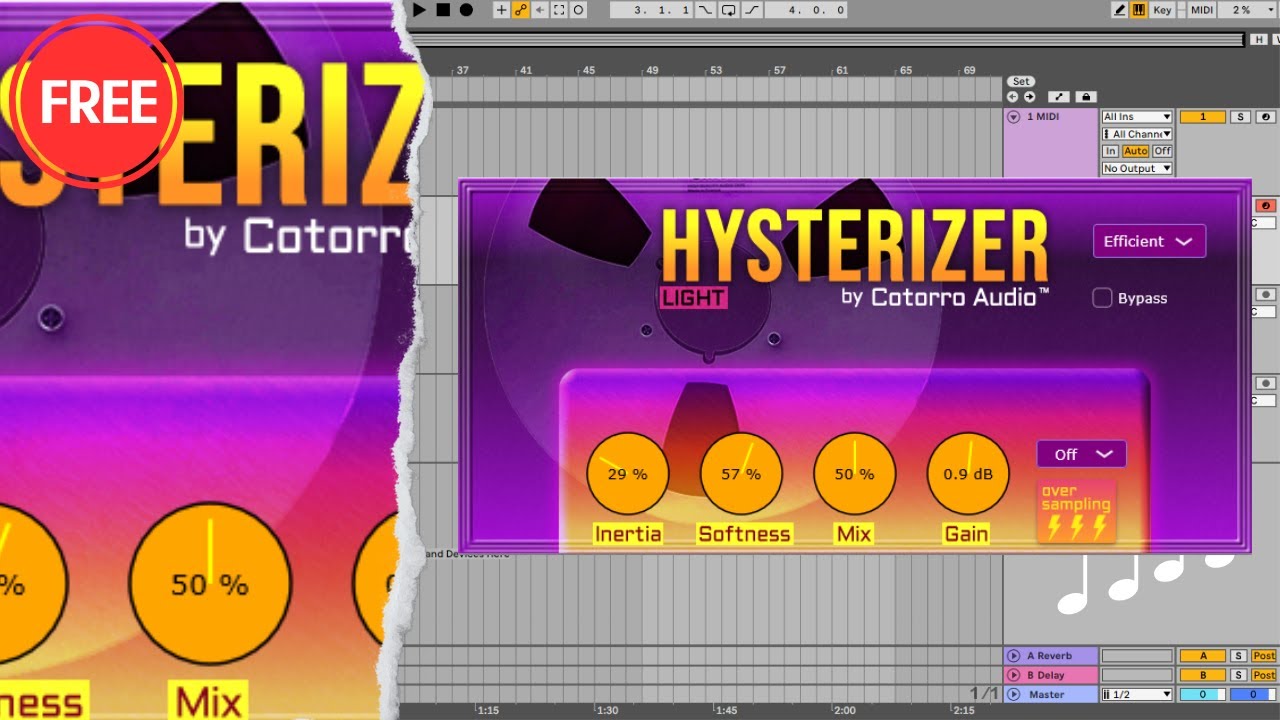
Task: Click the Gain knob at 0.9 dB
Action: point(968,473)
